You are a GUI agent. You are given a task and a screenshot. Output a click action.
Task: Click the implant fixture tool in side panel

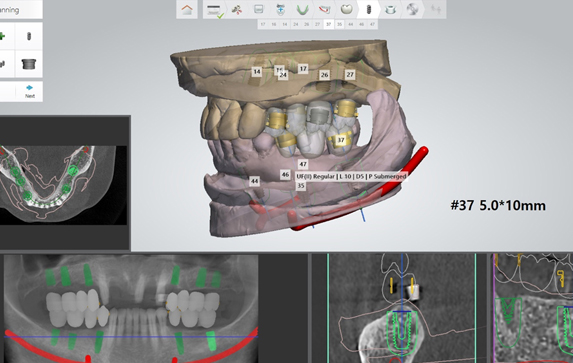point(29,36)
